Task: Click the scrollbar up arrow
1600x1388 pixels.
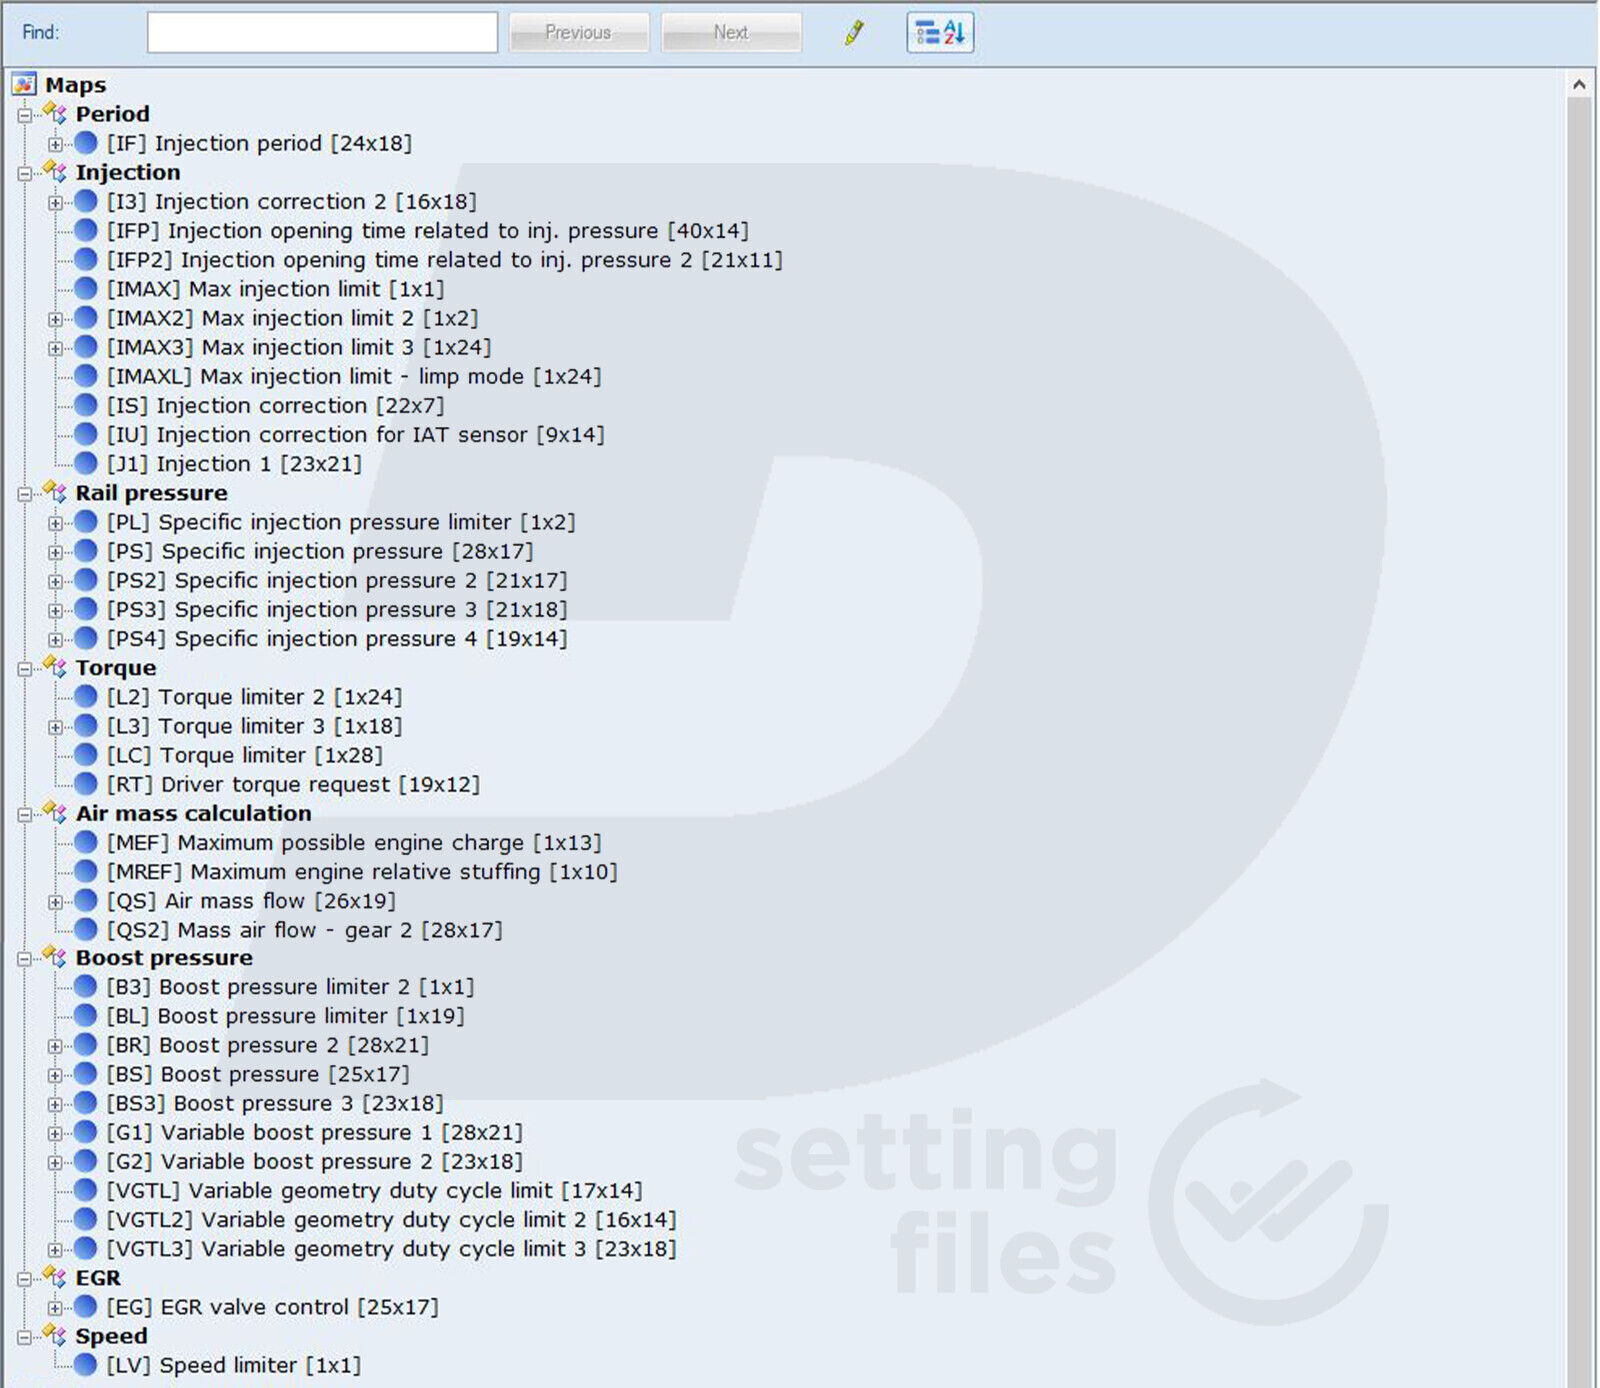Action: (1579, 85)
